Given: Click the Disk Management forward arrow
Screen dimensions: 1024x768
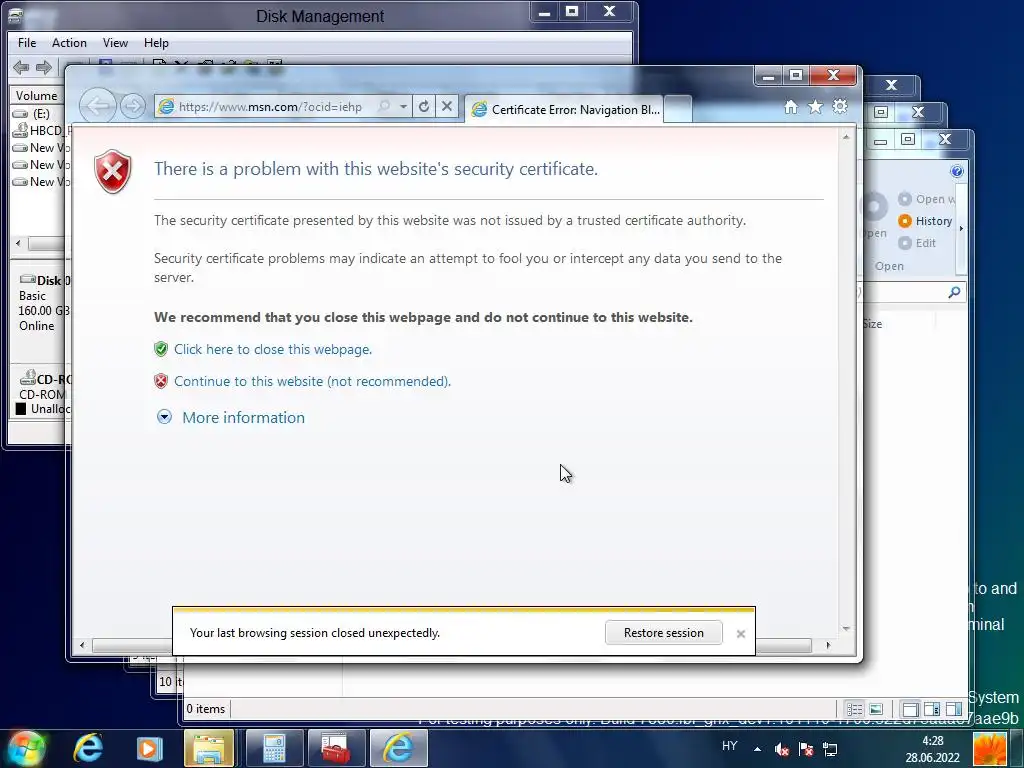Looking at the screenshot, I should 44,67.
